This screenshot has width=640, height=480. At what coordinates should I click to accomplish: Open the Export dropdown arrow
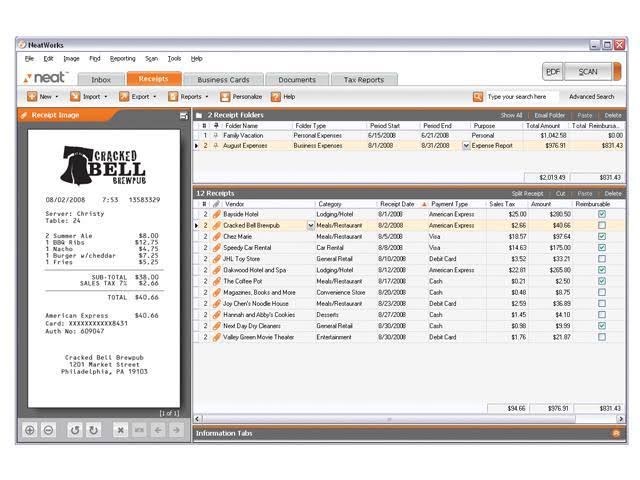(155, 97)
